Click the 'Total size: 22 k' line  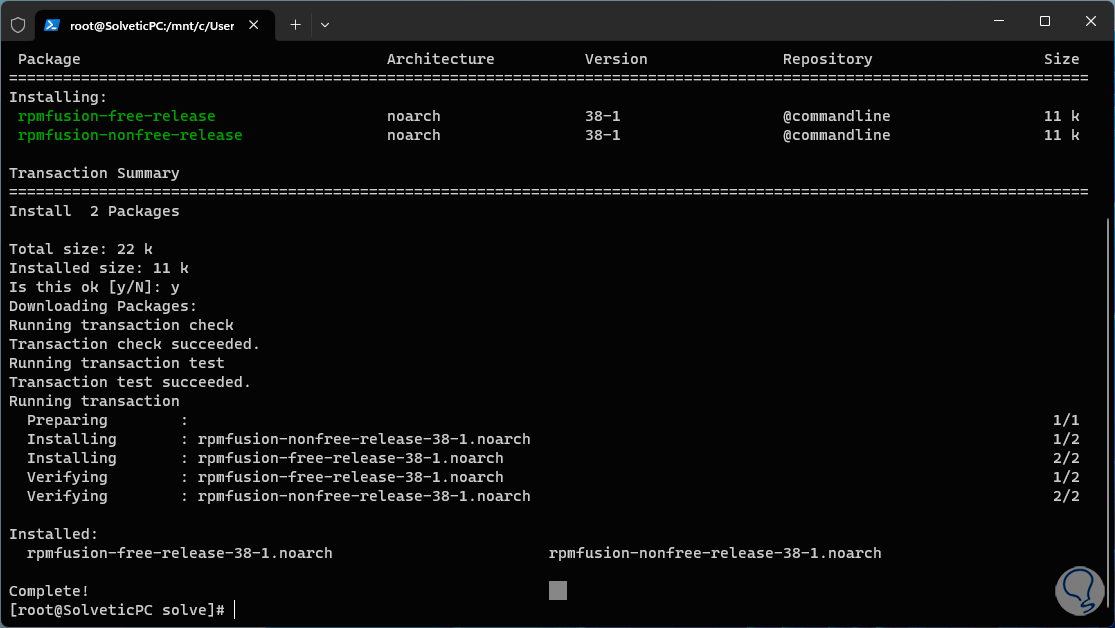tap(80, 249)
